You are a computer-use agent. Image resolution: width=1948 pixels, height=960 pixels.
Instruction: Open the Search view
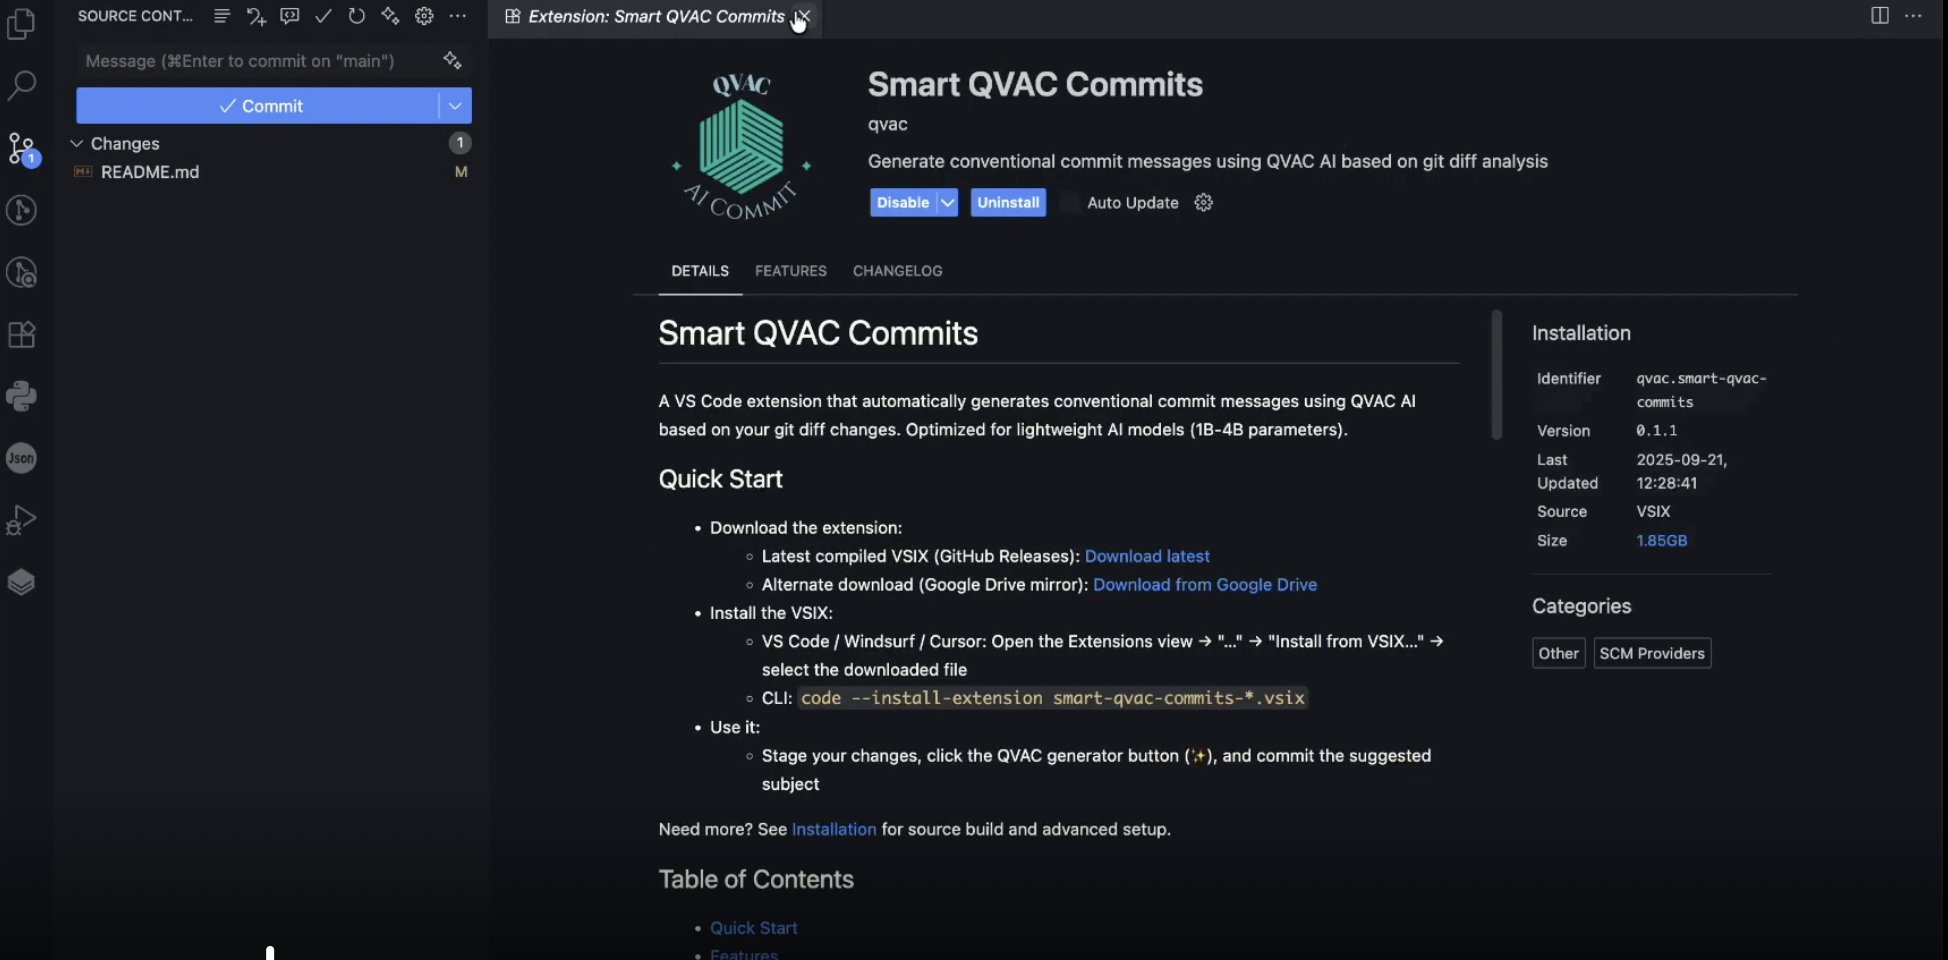coord(21,85)
